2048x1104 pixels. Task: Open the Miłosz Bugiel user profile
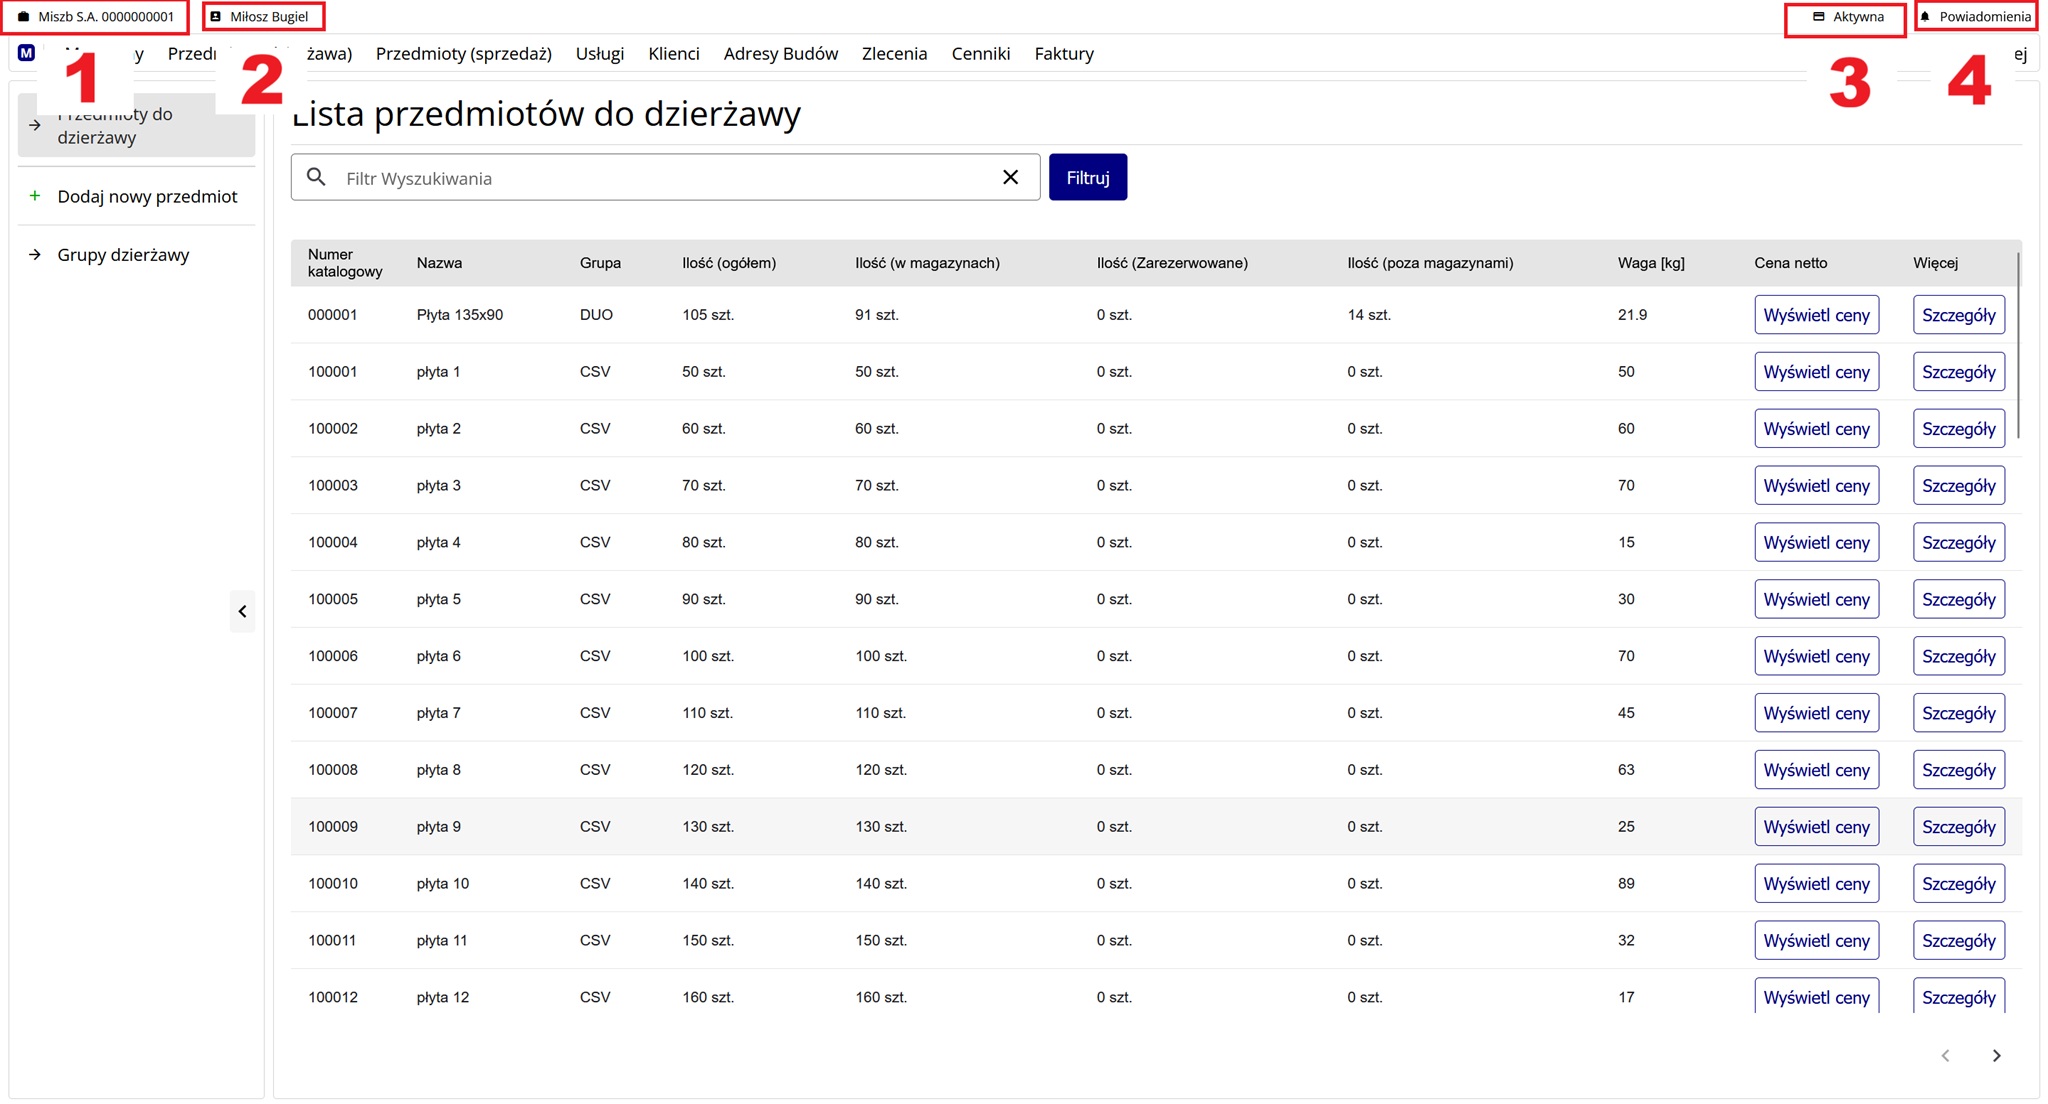tap(264, 17)
